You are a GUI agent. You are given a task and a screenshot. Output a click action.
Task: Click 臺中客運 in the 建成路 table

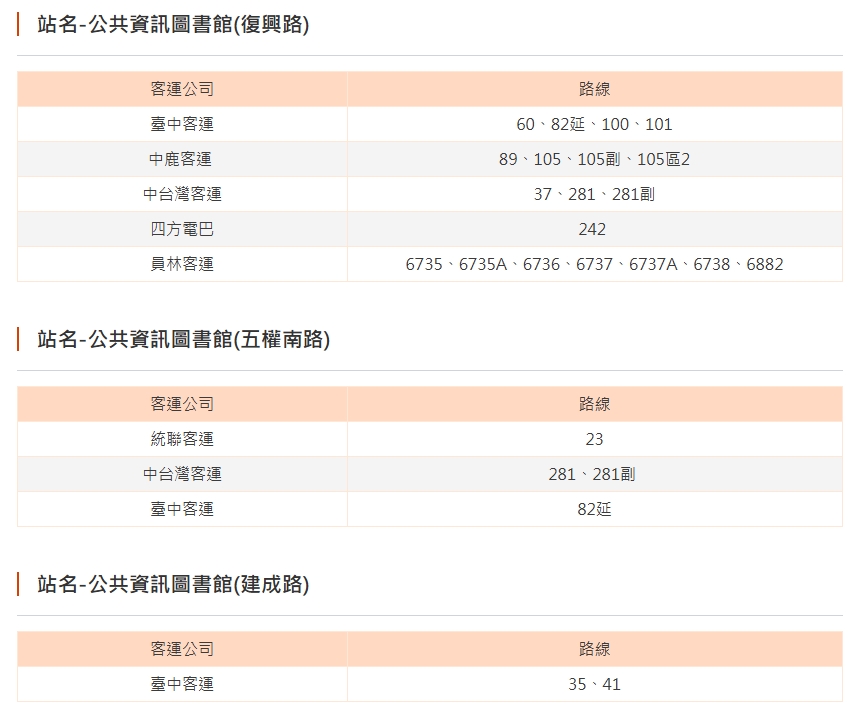182,684
